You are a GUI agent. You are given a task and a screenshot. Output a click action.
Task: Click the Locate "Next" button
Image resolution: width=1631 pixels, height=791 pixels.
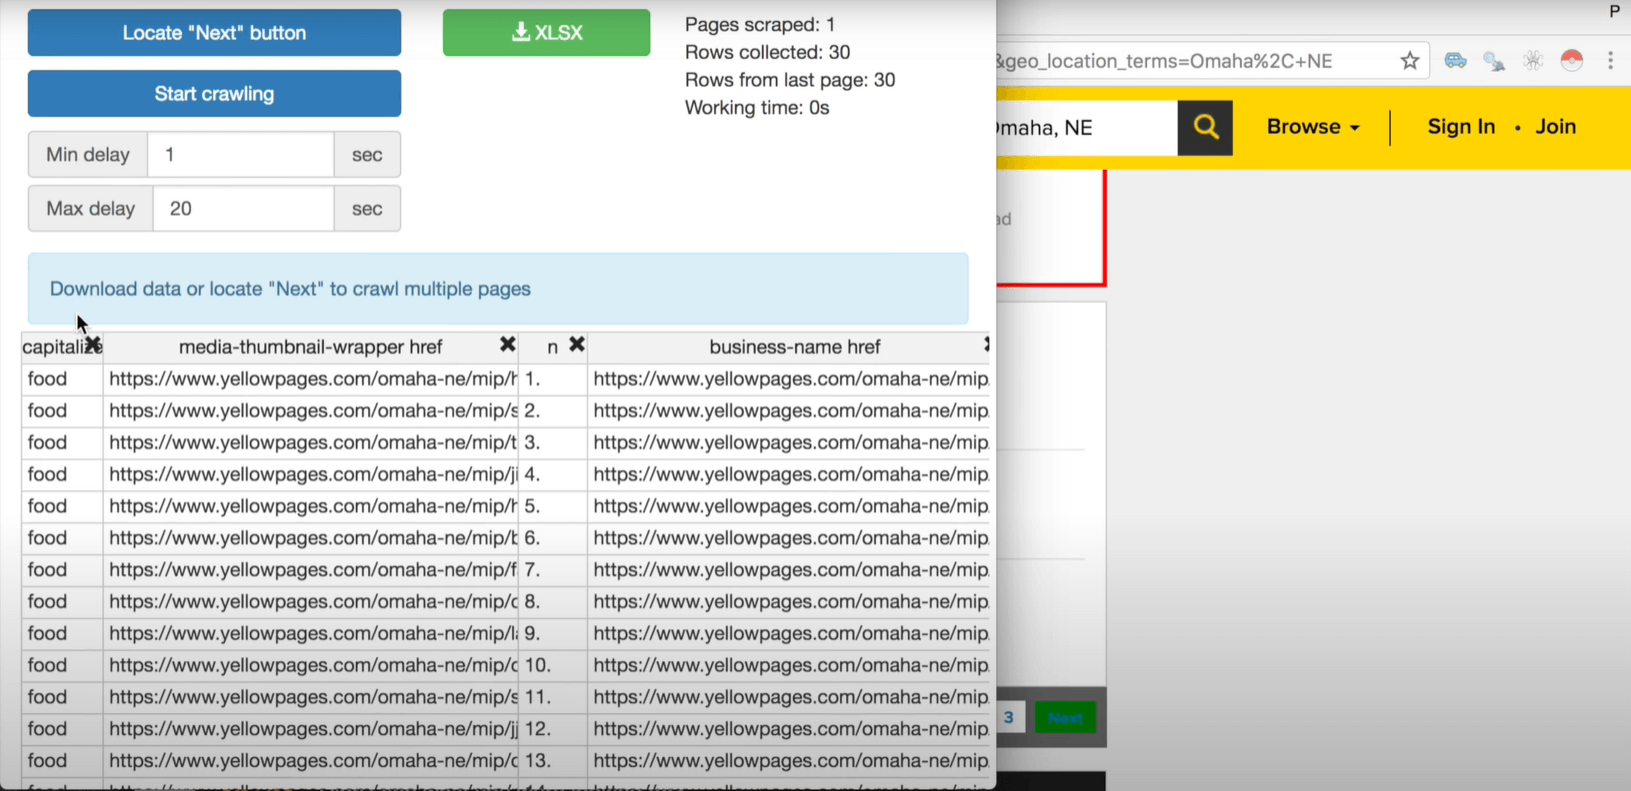[x=214, y=33]
